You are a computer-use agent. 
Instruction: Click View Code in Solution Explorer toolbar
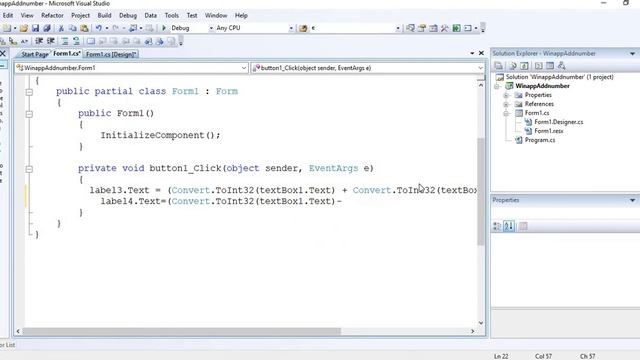point(538,66)
